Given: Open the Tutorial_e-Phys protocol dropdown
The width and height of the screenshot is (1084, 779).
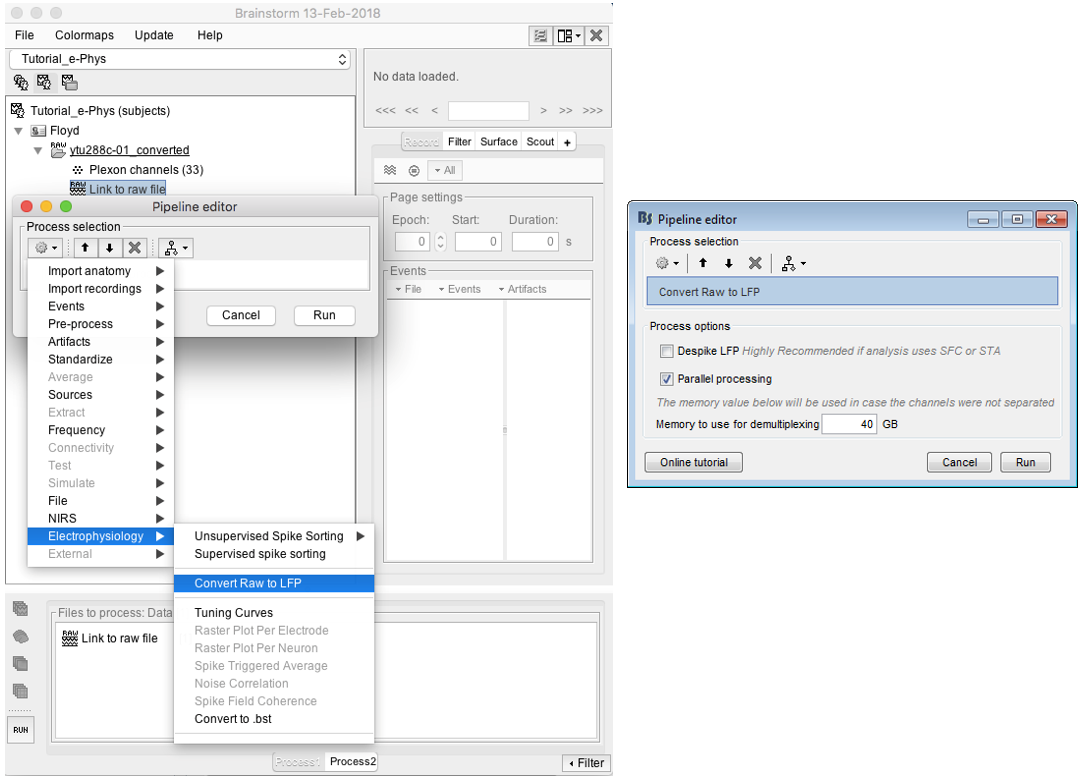Looking at the screenshot, I should (x=180, y=59).
